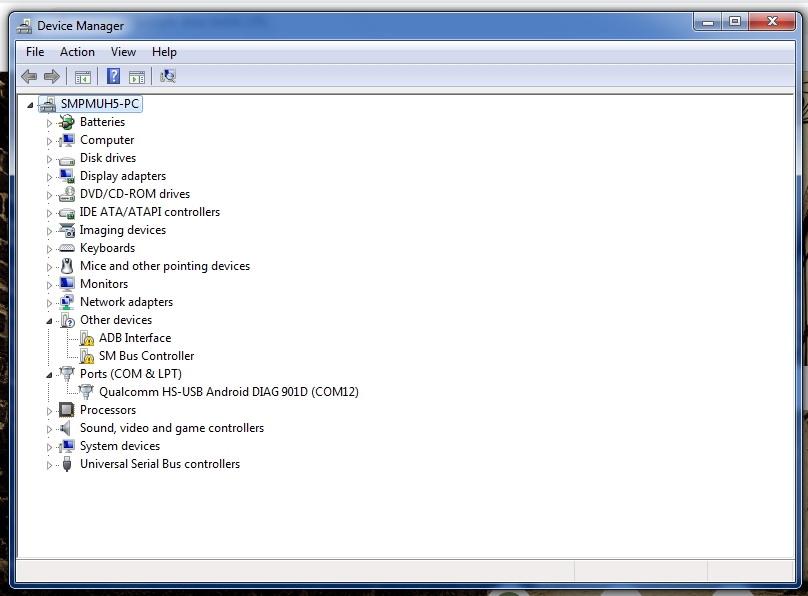Expand the Network adapters category
808x596 pixels.
click(51, 301)
